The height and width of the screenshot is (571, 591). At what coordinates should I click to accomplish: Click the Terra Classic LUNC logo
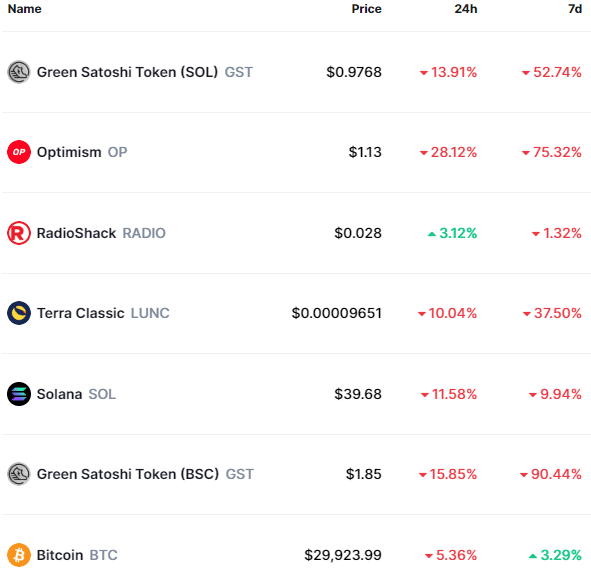[x=19, y=313]
